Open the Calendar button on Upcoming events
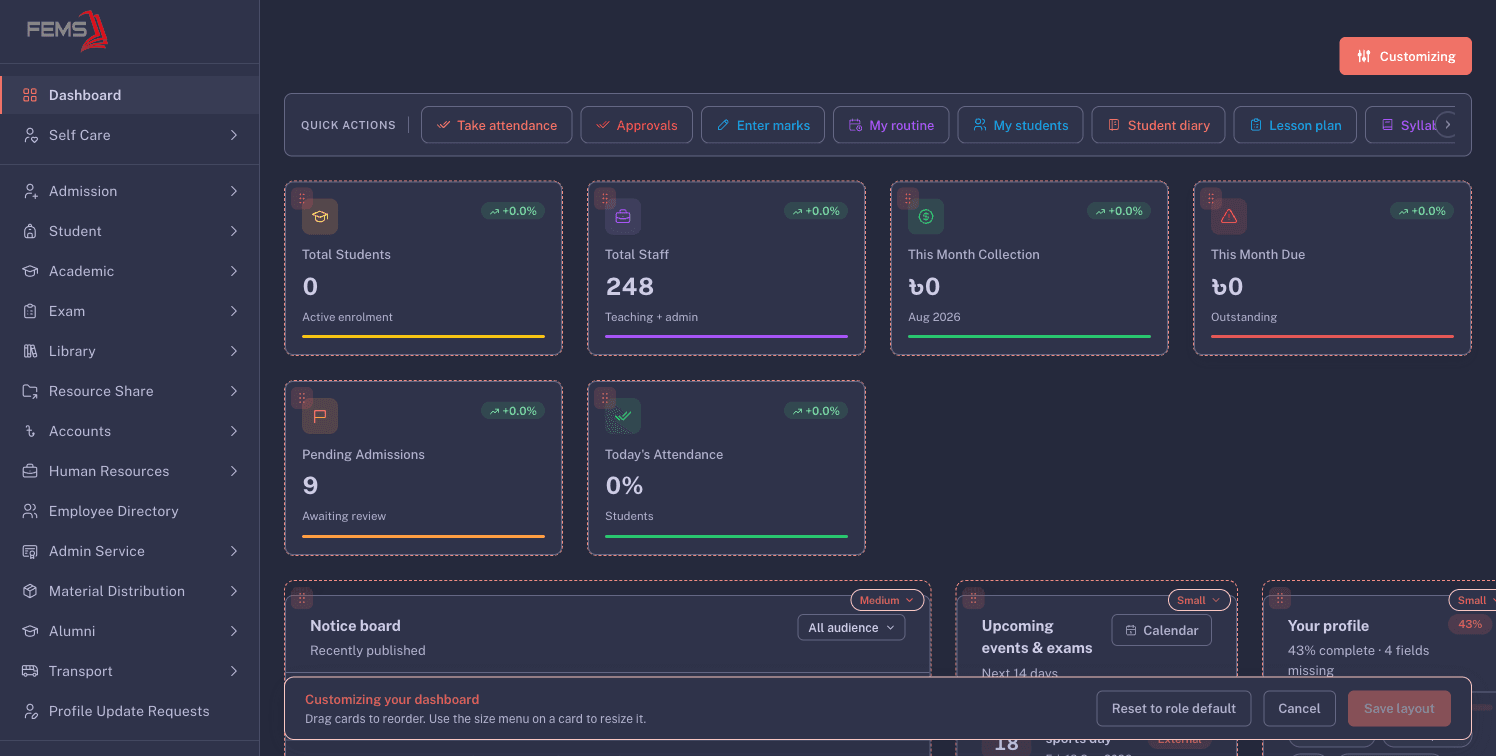The height and width of the screenshot is (756, 1496). point(1161,630)
